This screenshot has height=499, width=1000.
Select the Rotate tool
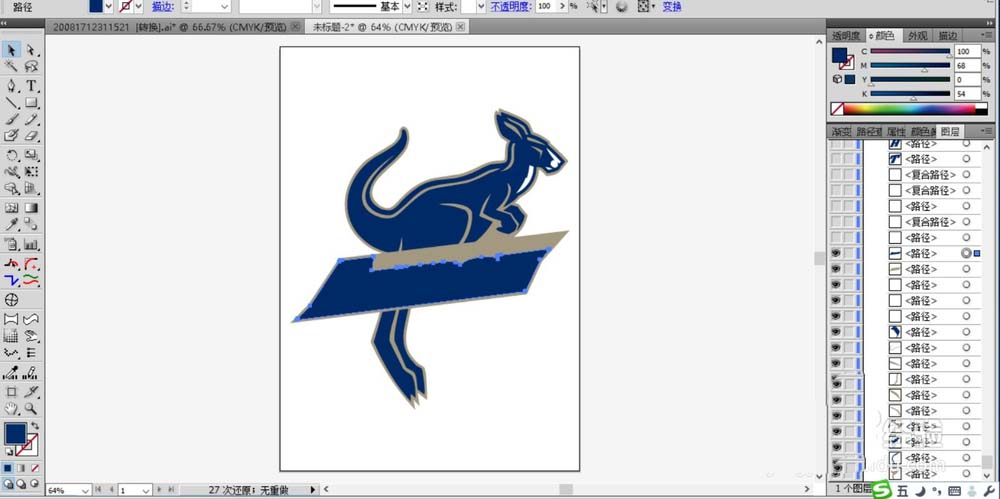[11, 155]
